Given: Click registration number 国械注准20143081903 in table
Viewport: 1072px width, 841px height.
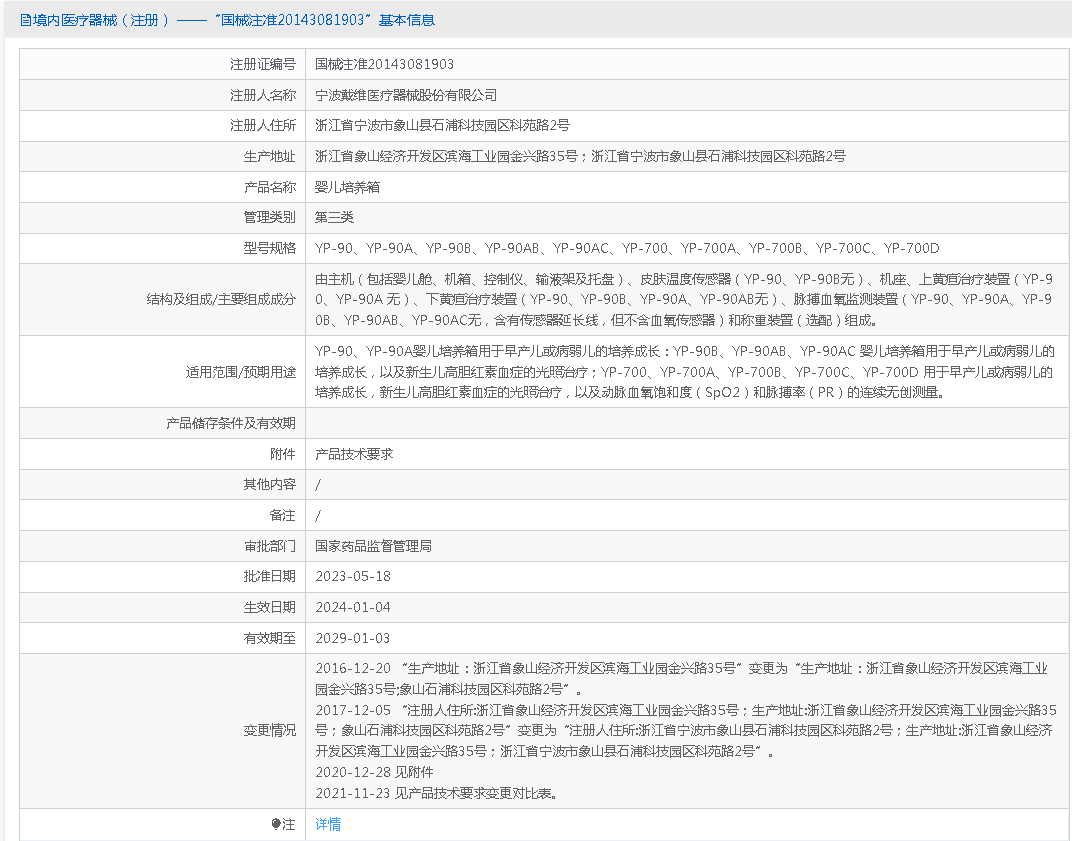Looking at the screenshot, I should pyautogui.click(x=384, y=64).
